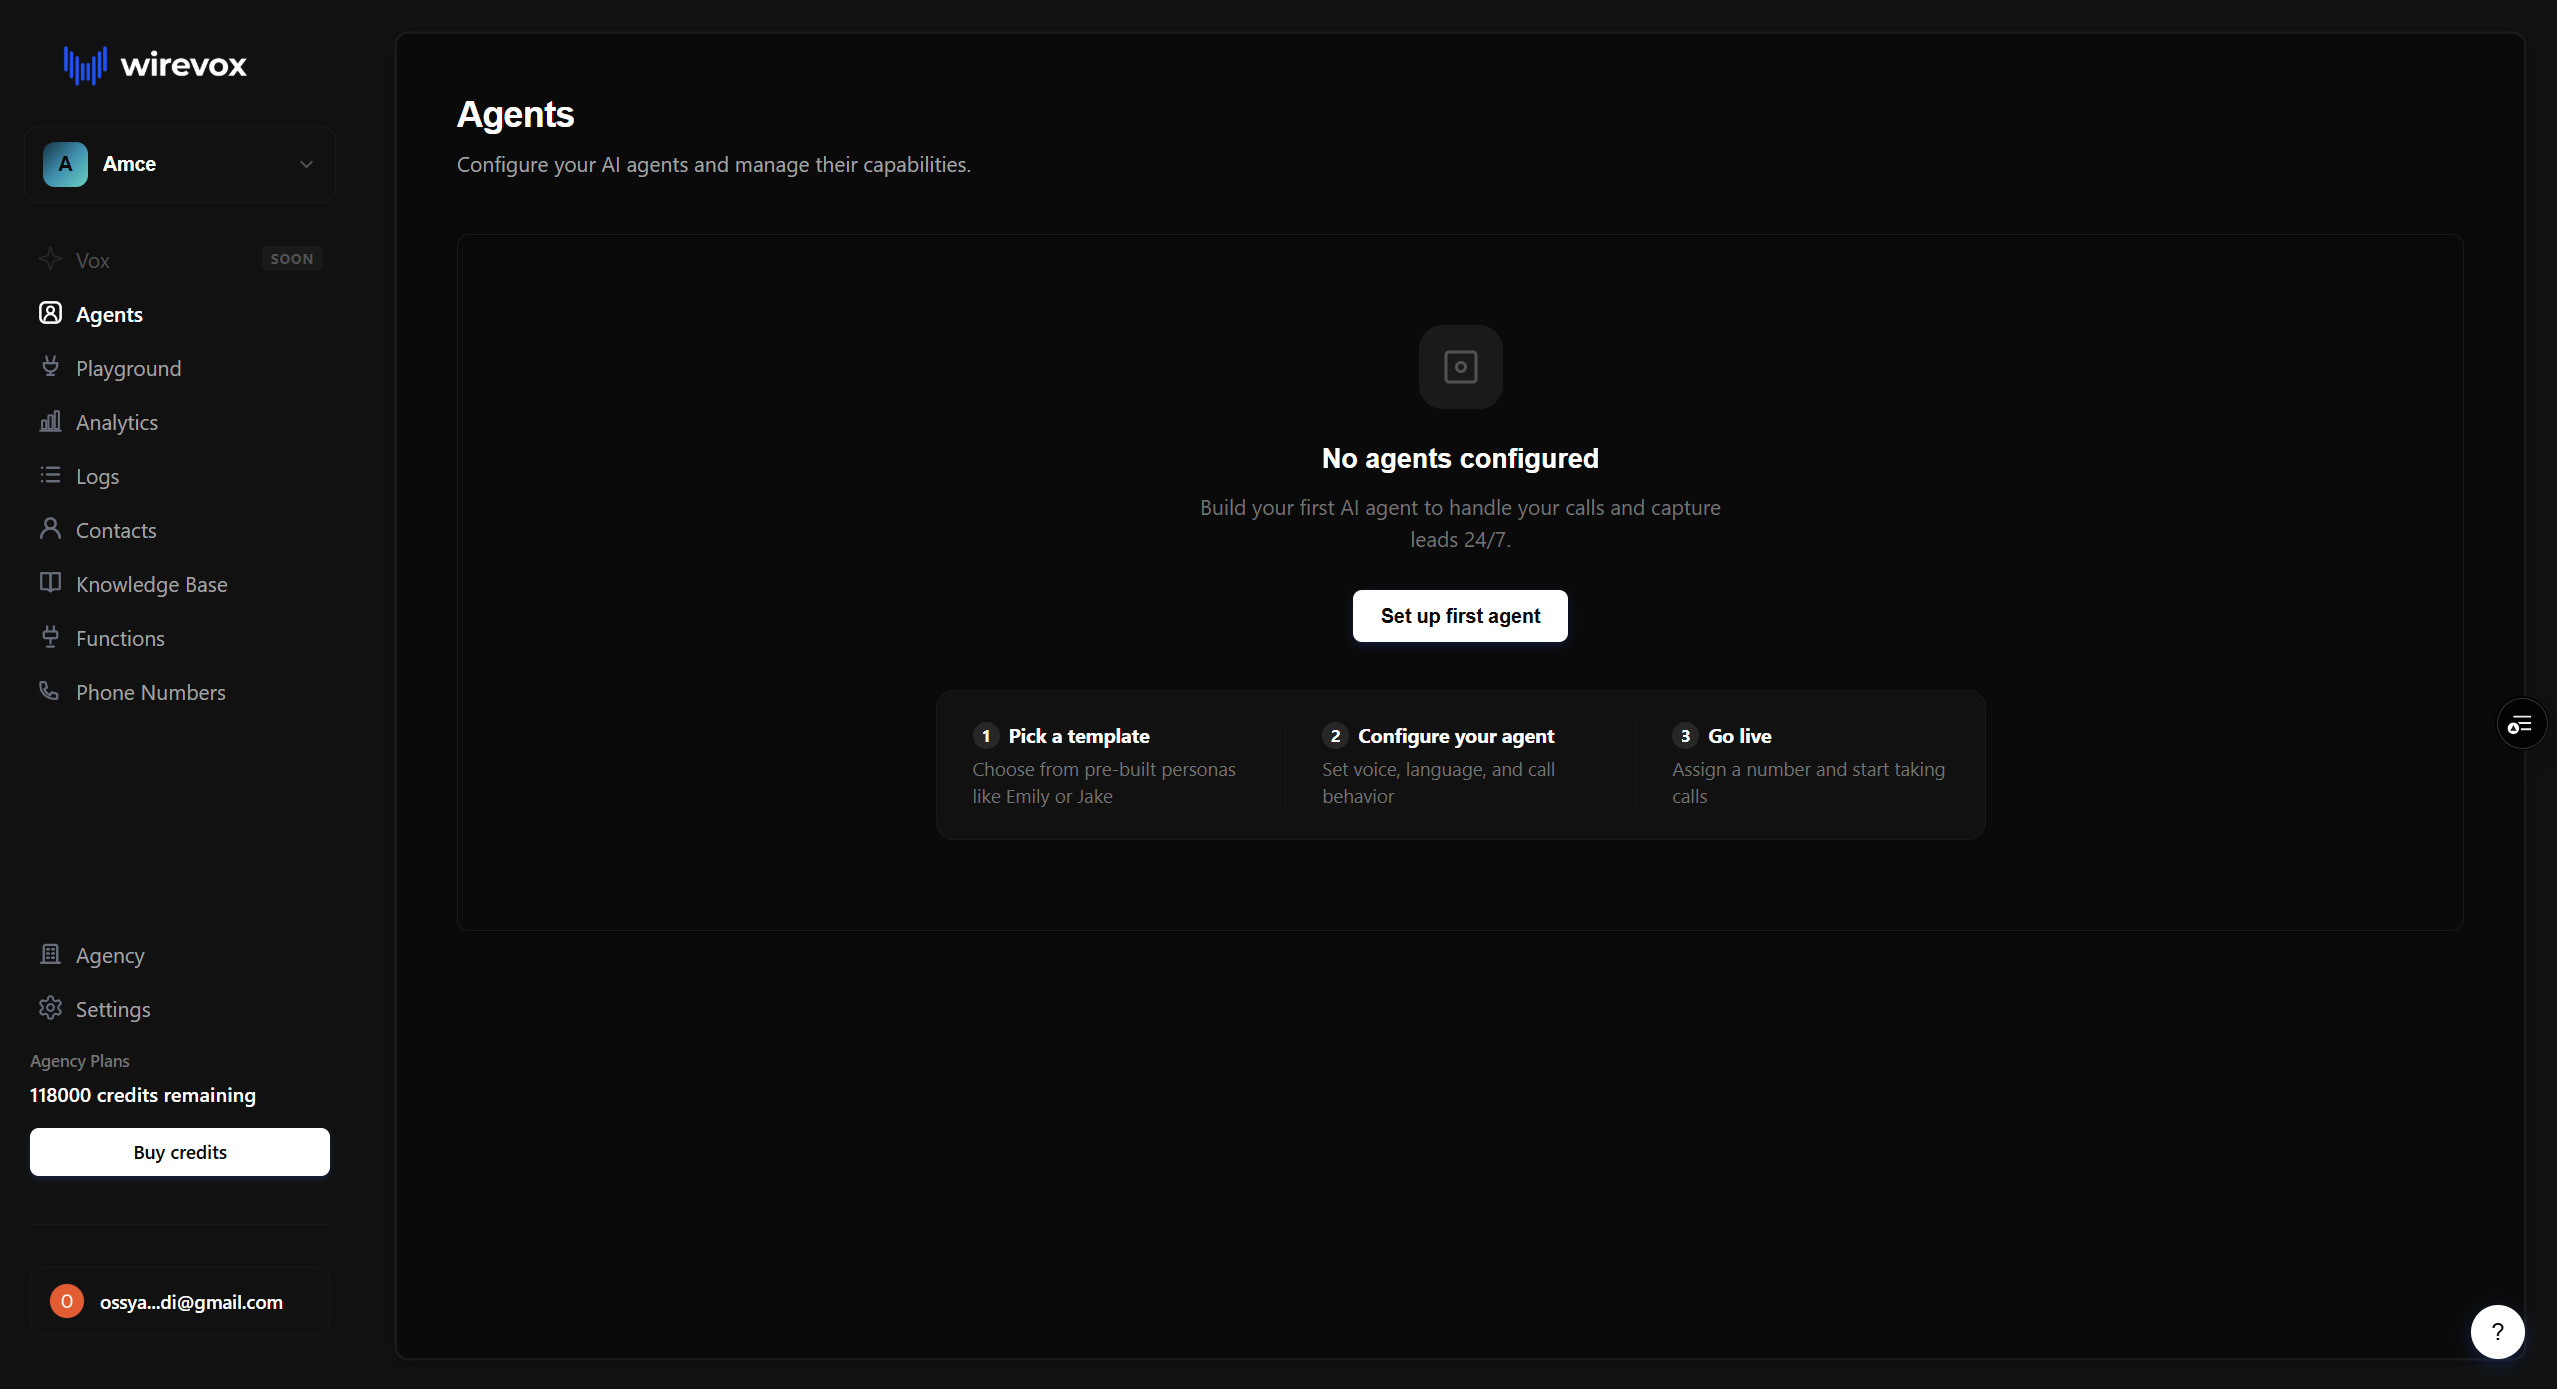Click the Functions plug icon
The image size is (2557, 1389).
pyautogui.click(x=50, y=637)
